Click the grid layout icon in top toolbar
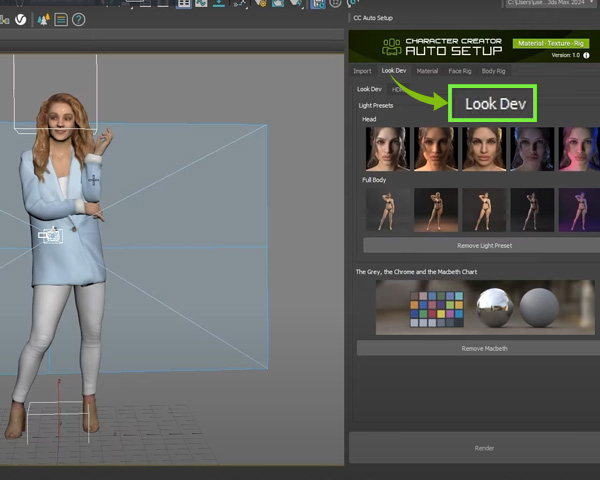 pos(184,3)
